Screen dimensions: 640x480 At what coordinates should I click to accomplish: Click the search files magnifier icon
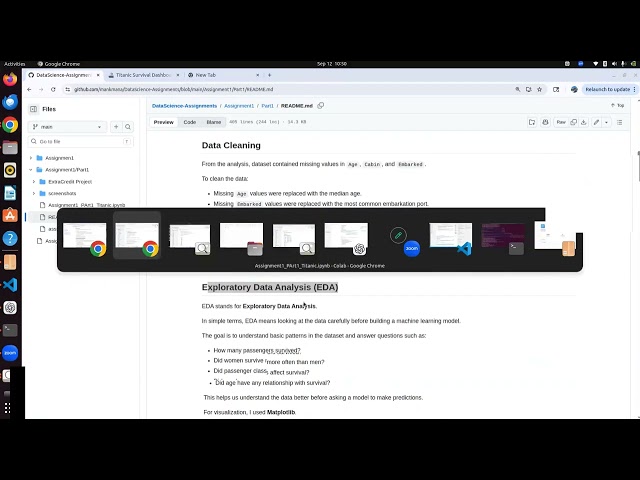coord(128,127)
